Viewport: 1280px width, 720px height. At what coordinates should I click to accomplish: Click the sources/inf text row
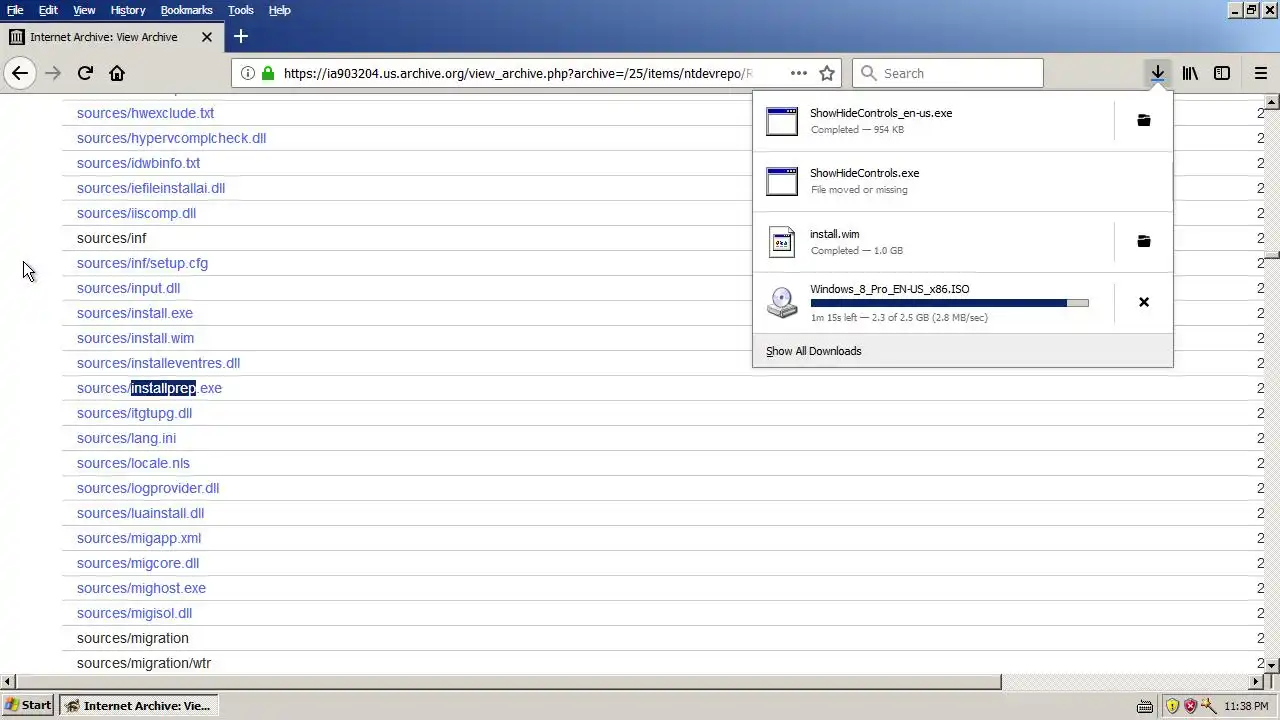[x=111, y=238]
